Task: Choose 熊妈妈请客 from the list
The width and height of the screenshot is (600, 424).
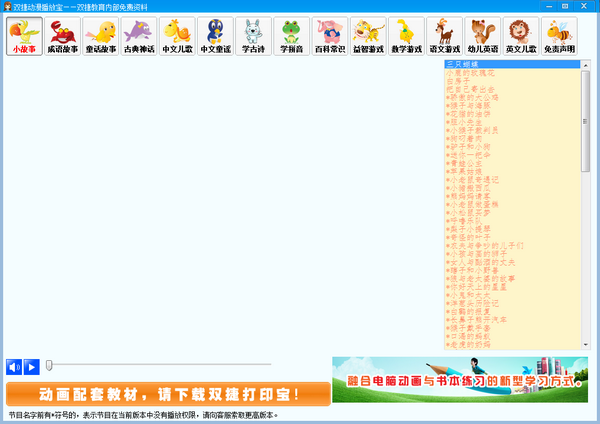Action: [x=512, y=196]
